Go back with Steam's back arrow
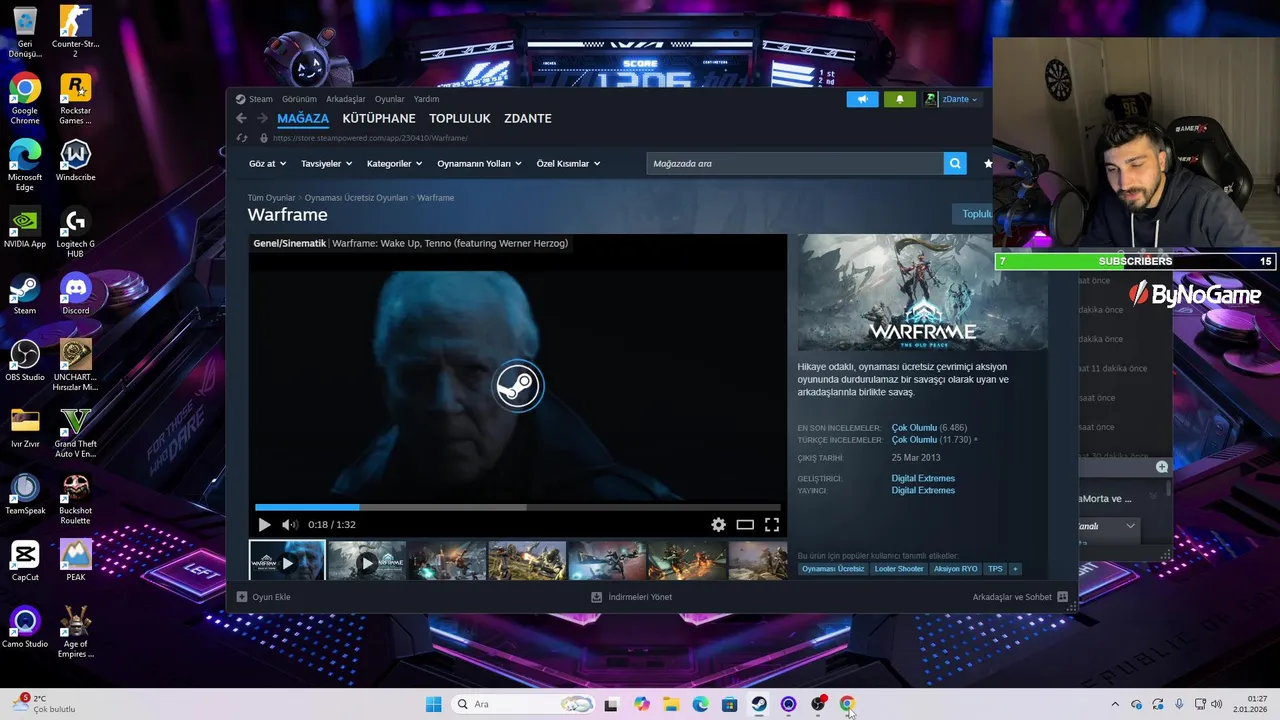 [241, 118]
